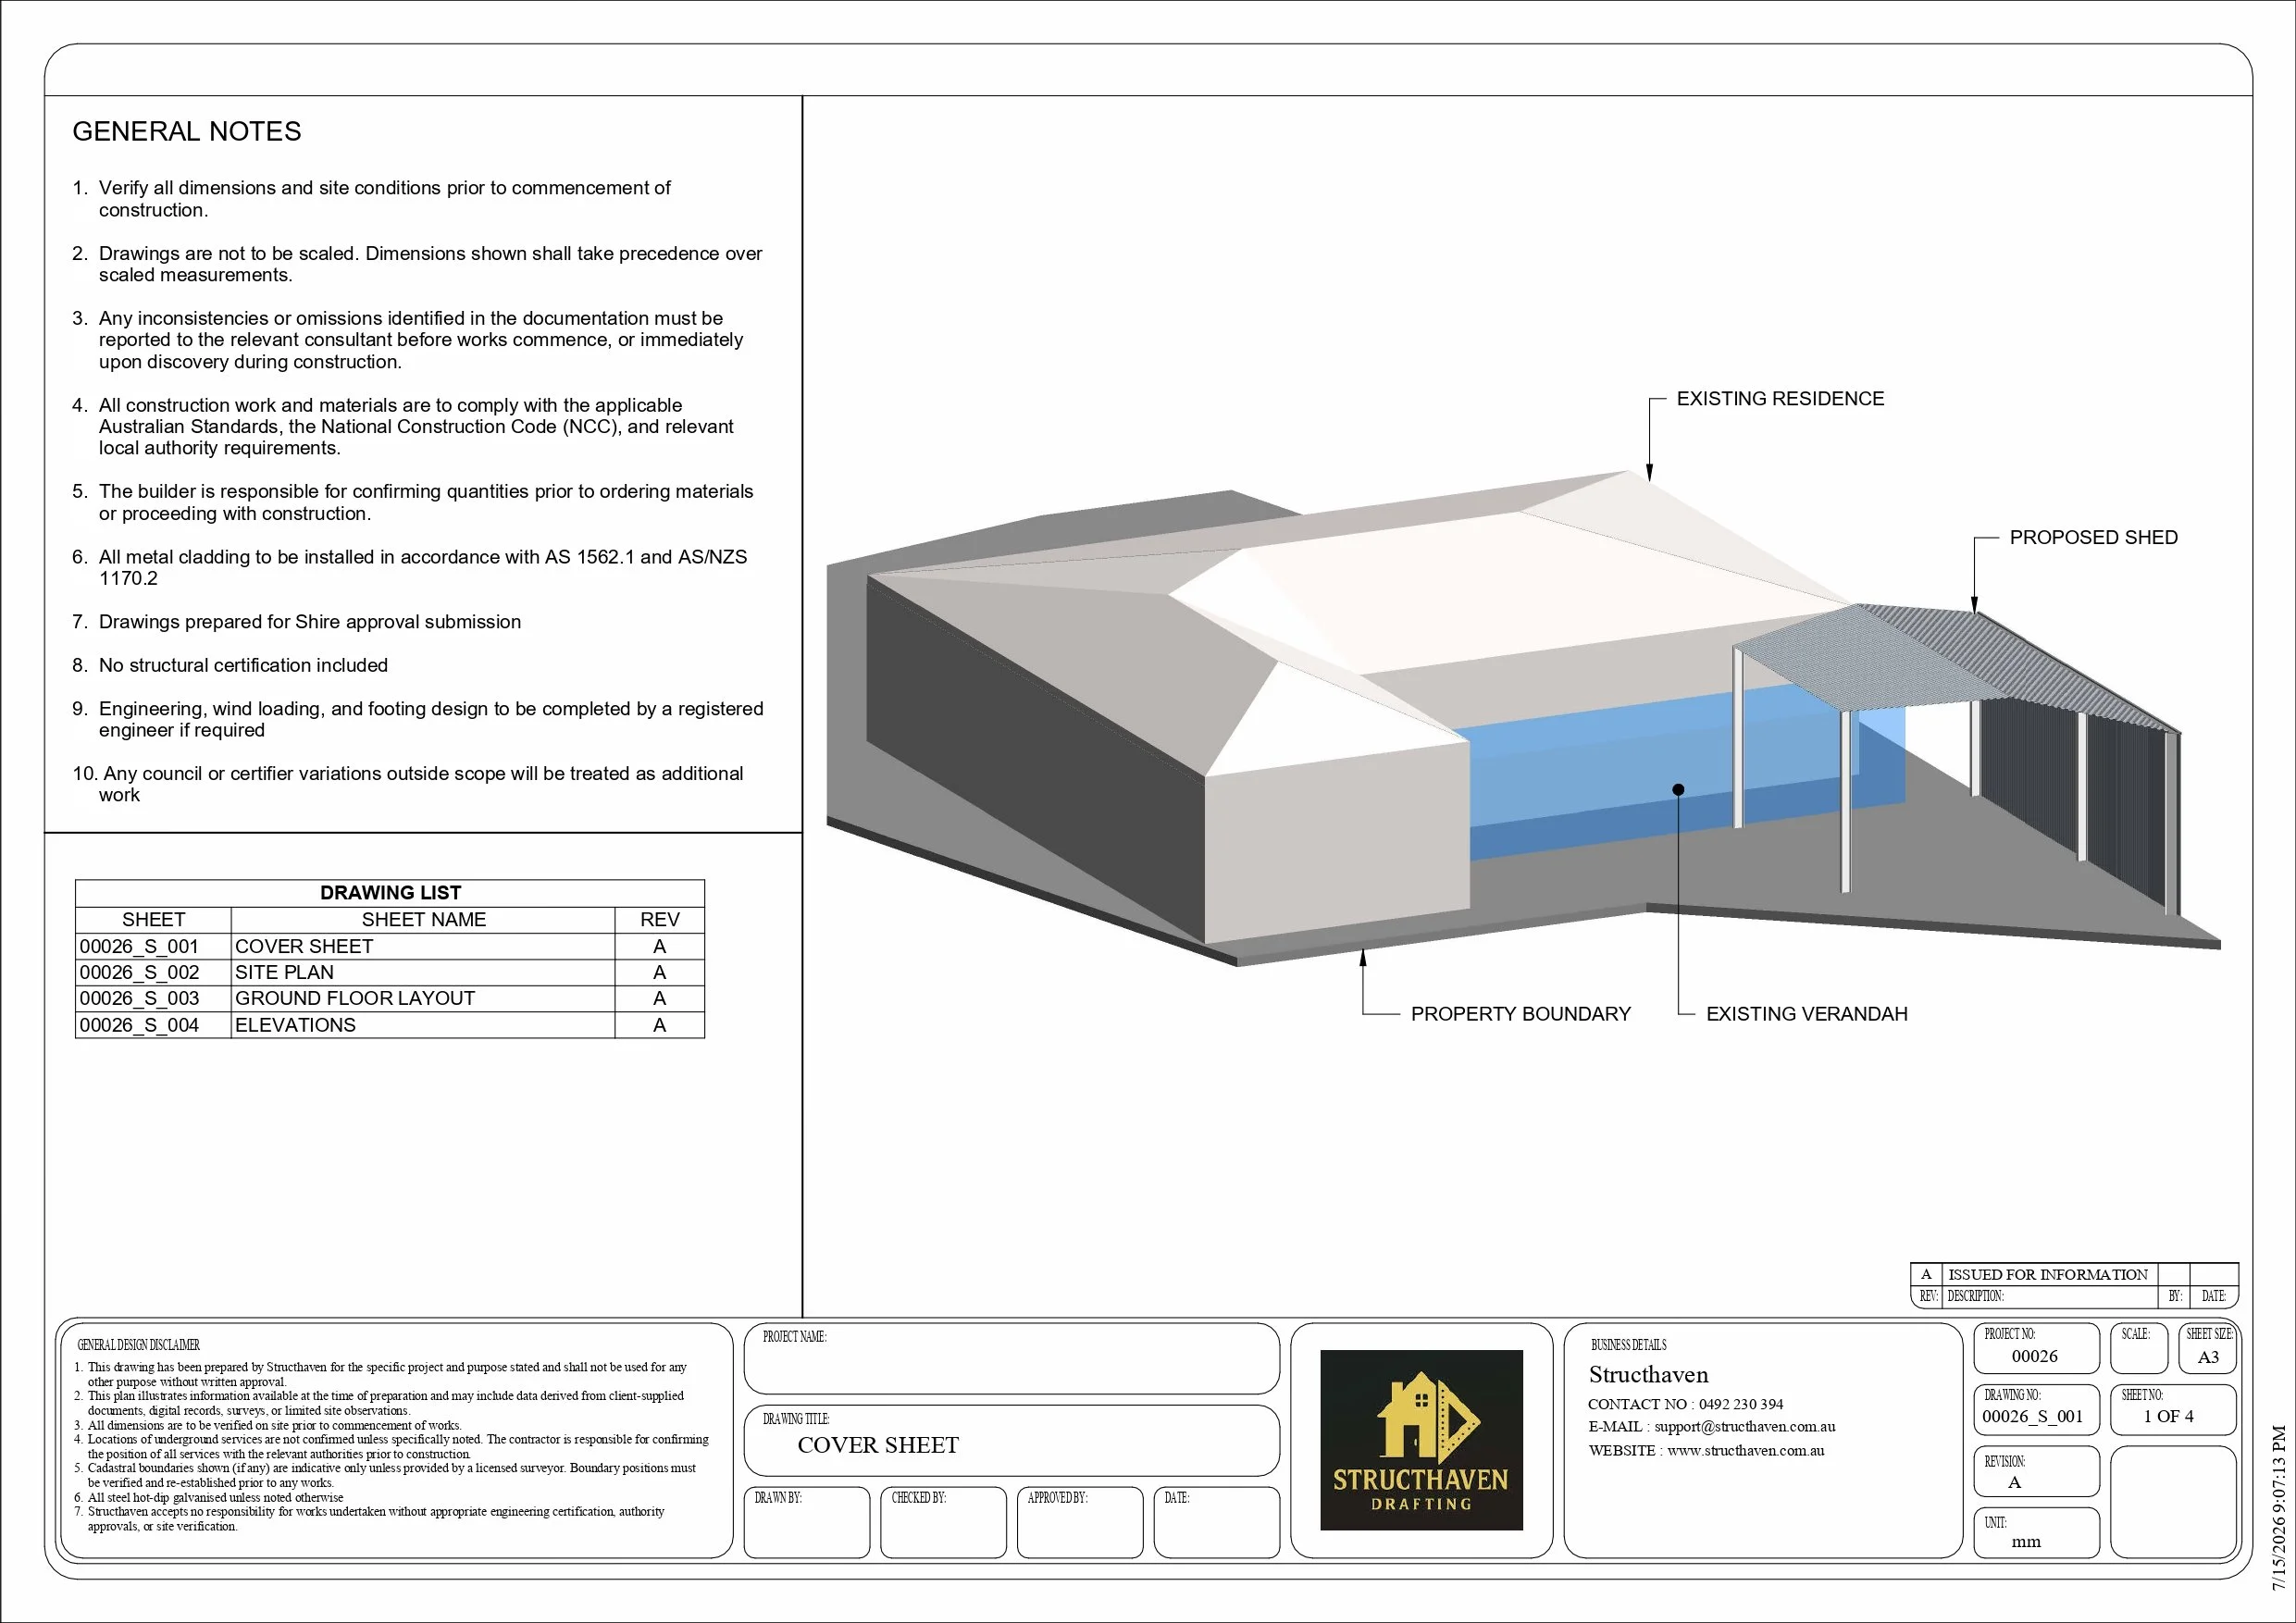The height and width of the screenshot is (1623, 2296).
Task: Click the PROJECT NAME field
Action: coord(1011,1358)
